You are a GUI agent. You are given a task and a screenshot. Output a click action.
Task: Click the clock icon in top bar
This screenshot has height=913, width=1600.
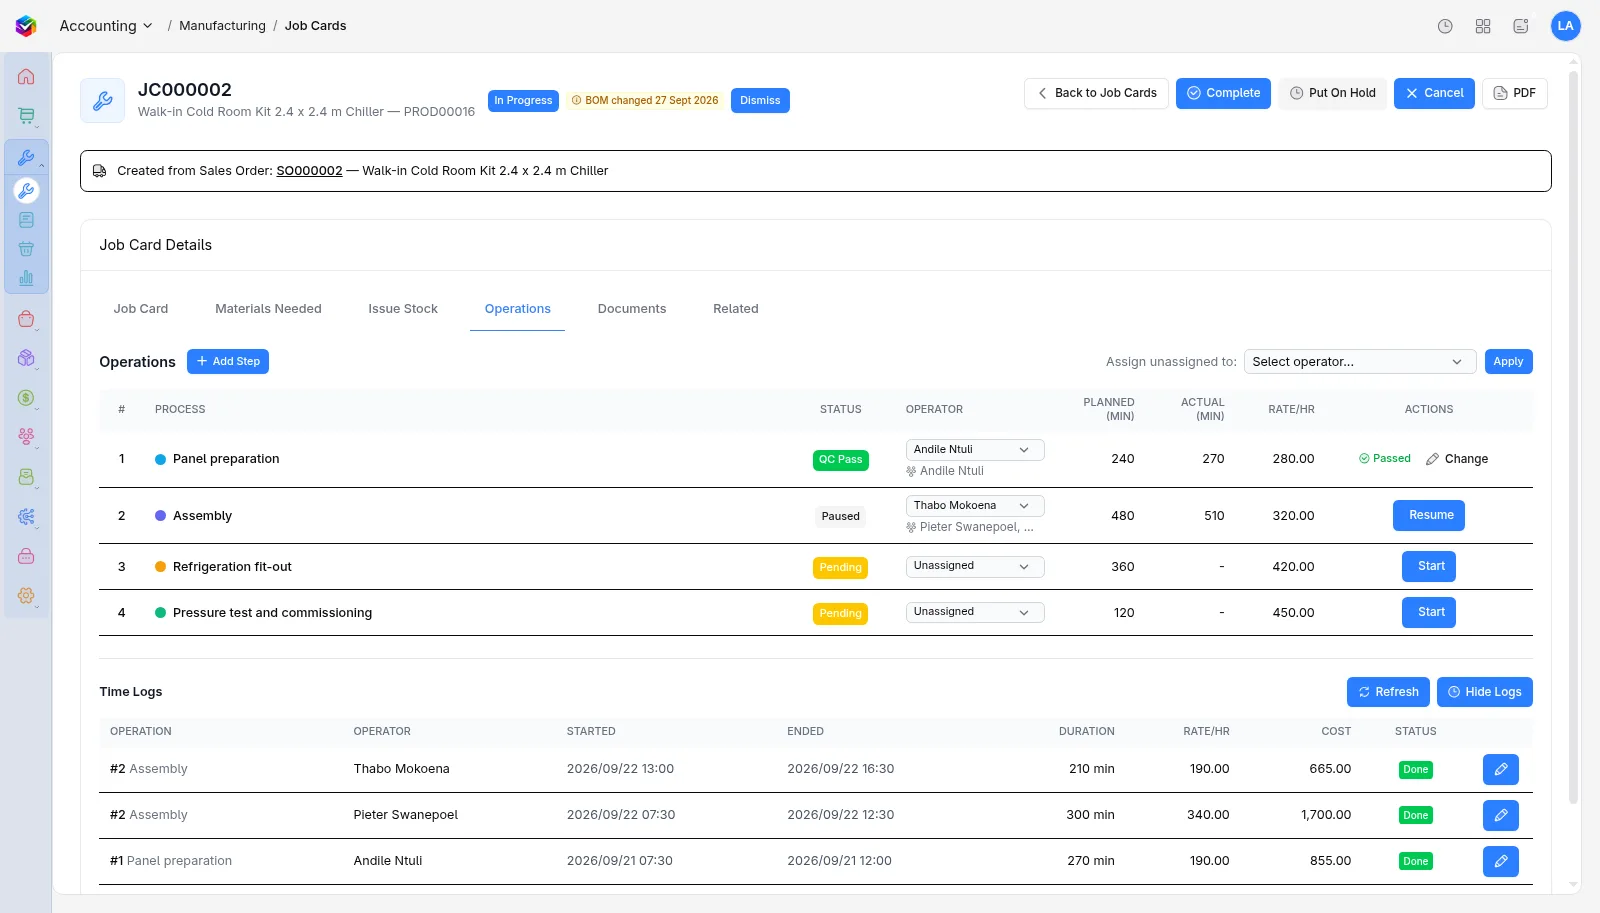(1445, 26)
